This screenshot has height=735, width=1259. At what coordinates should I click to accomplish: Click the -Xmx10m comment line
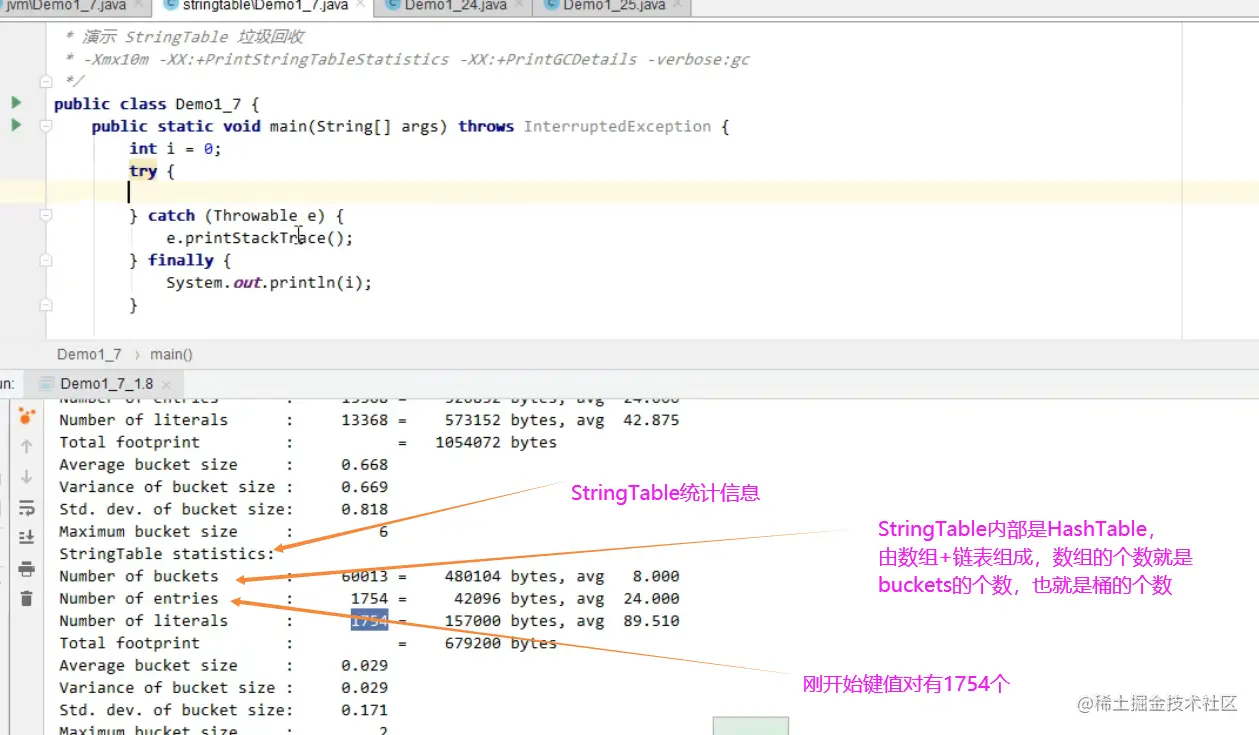pos(408,59)
